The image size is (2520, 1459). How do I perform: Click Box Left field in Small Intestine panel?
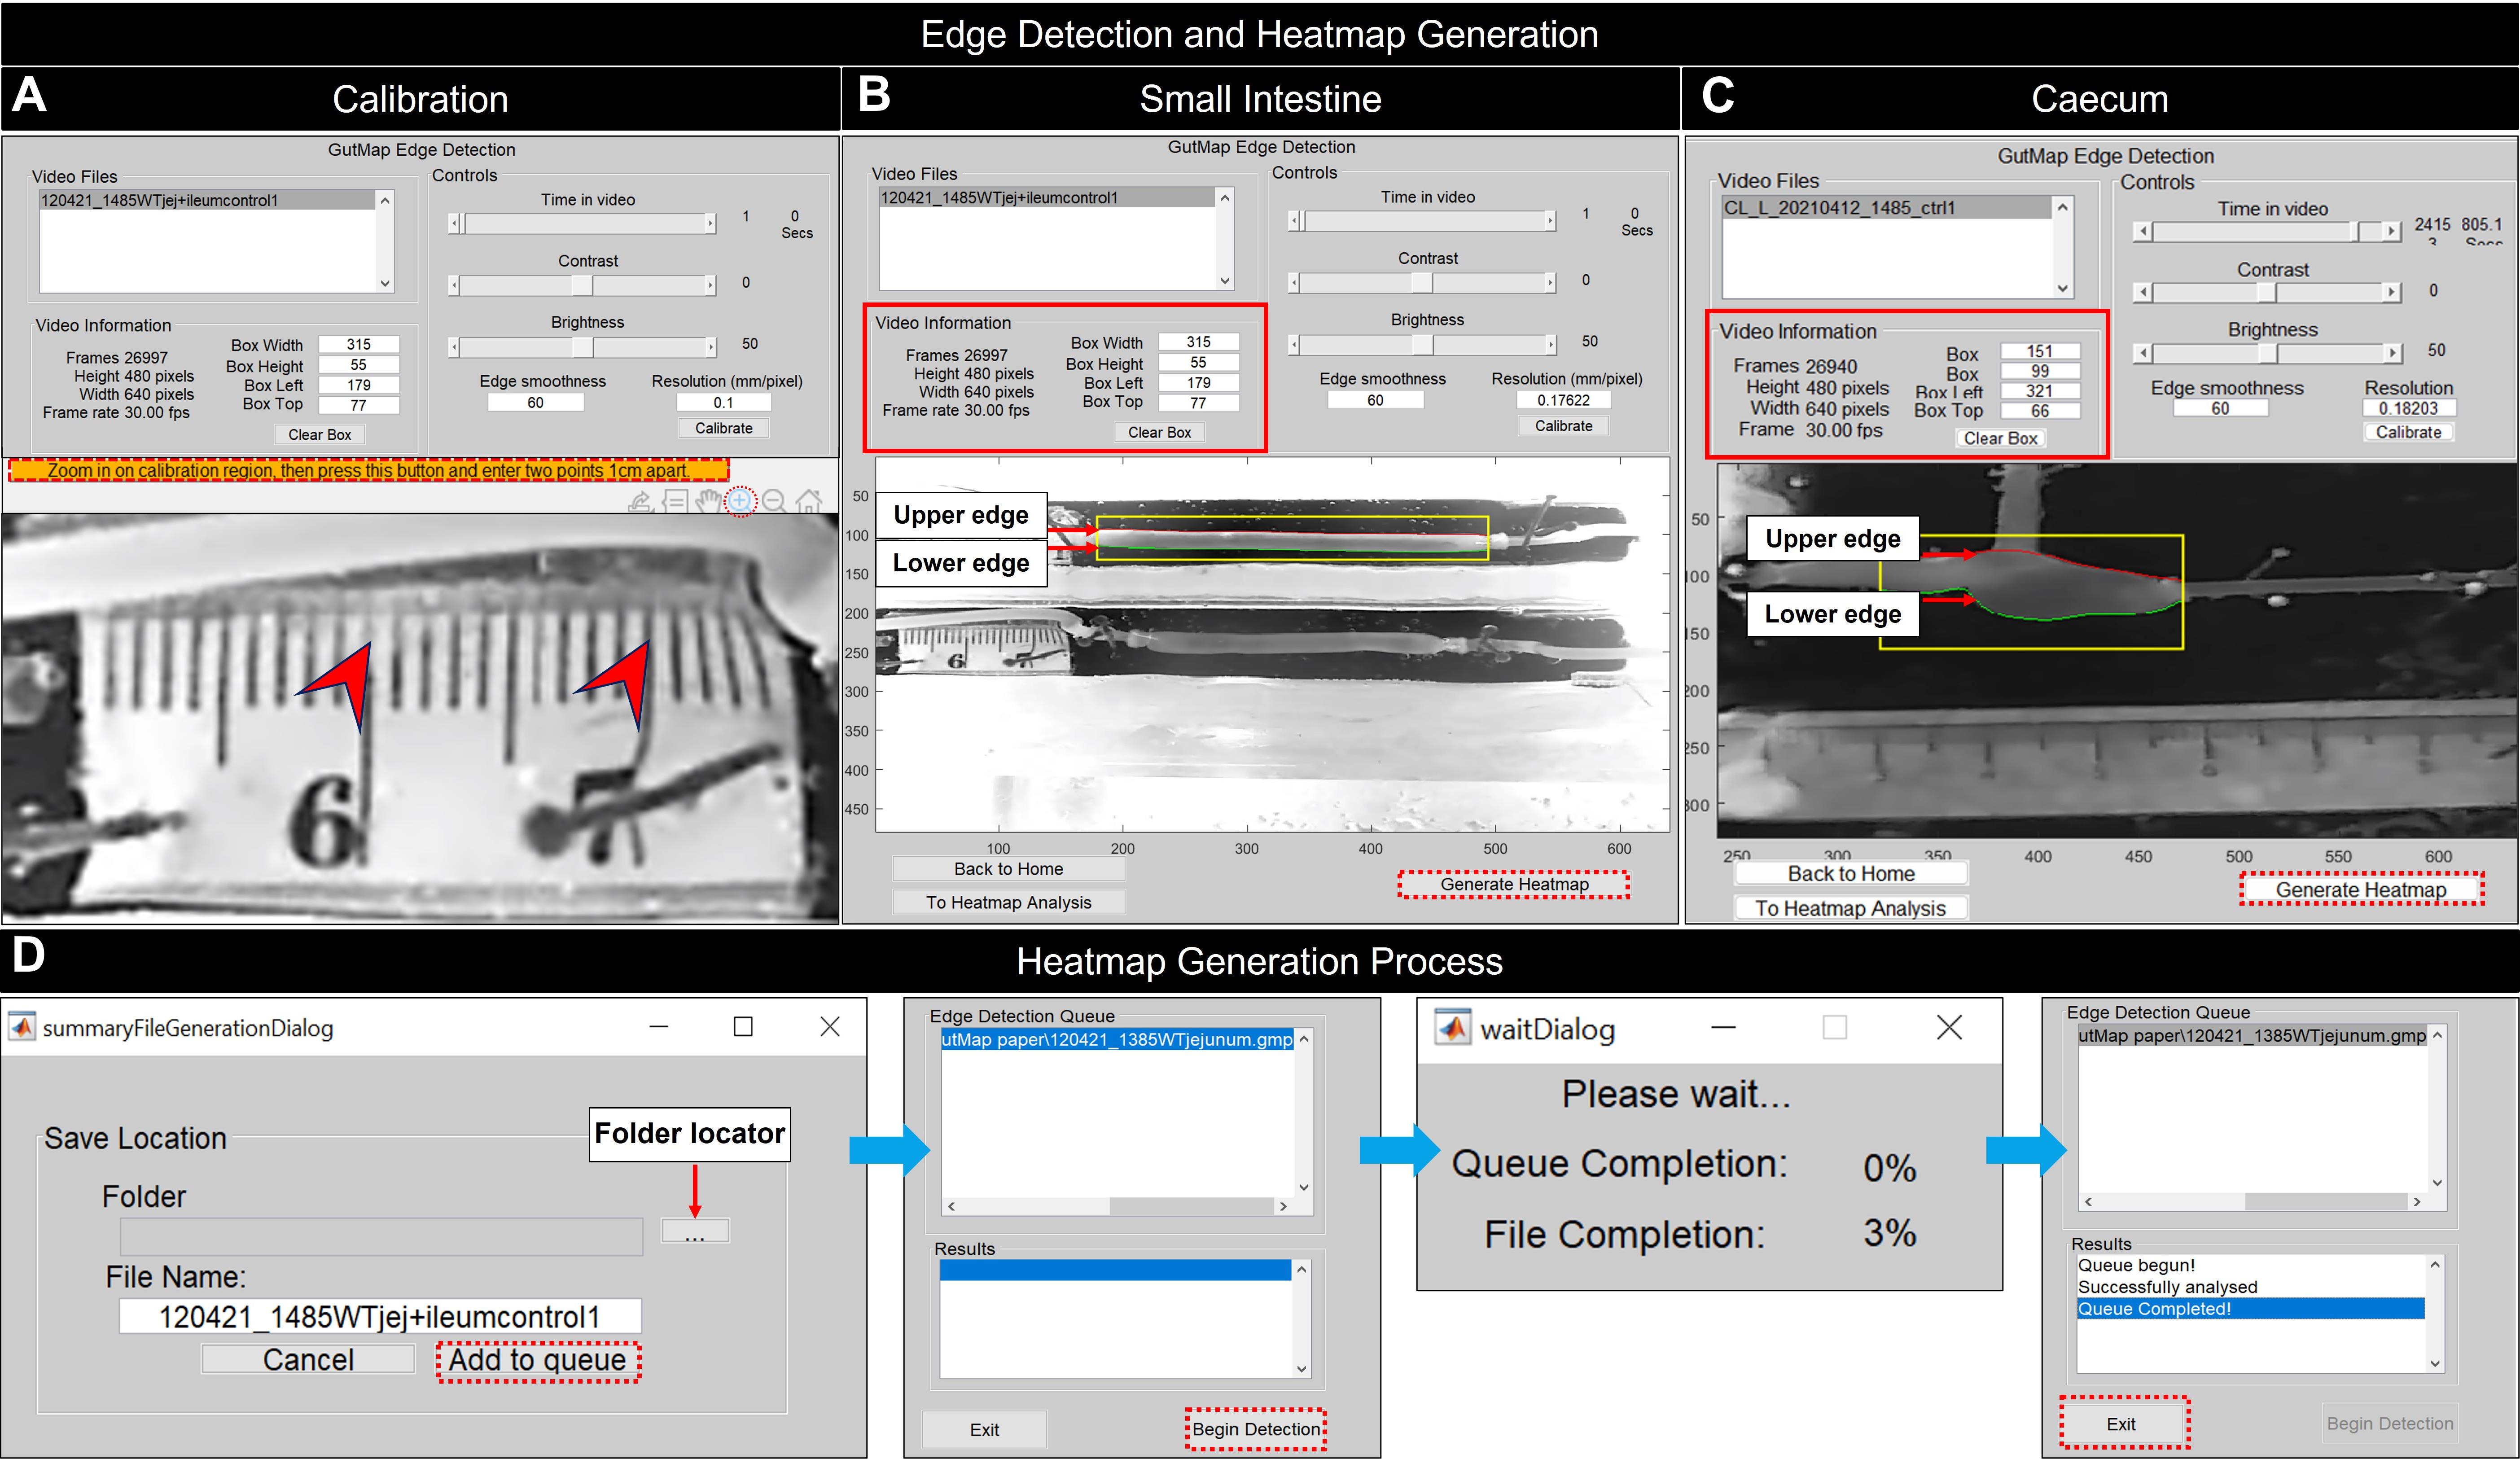coord(1199,382)
